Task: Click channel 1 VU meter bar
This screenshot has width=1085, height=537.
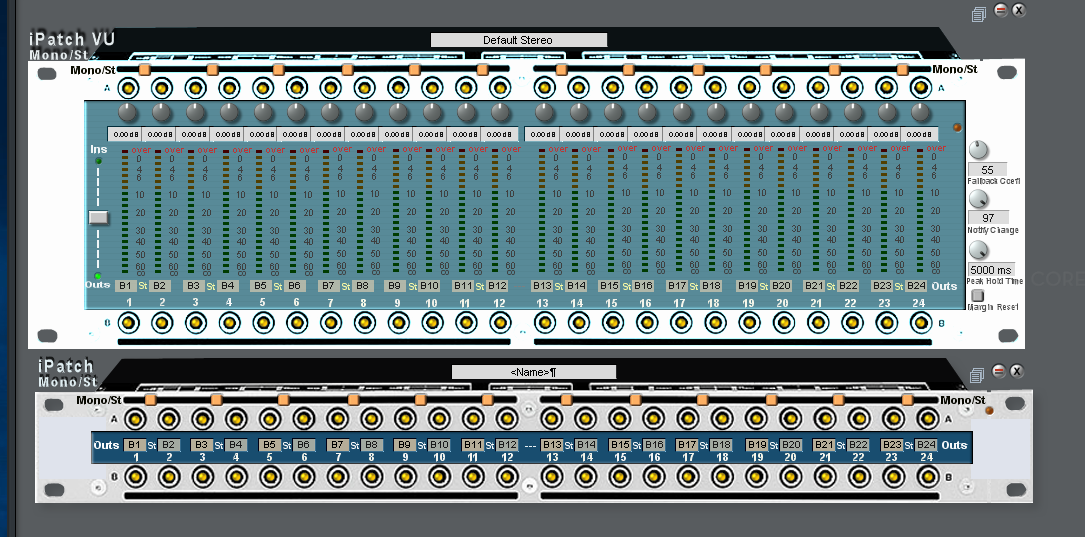Action: [125, 212]
